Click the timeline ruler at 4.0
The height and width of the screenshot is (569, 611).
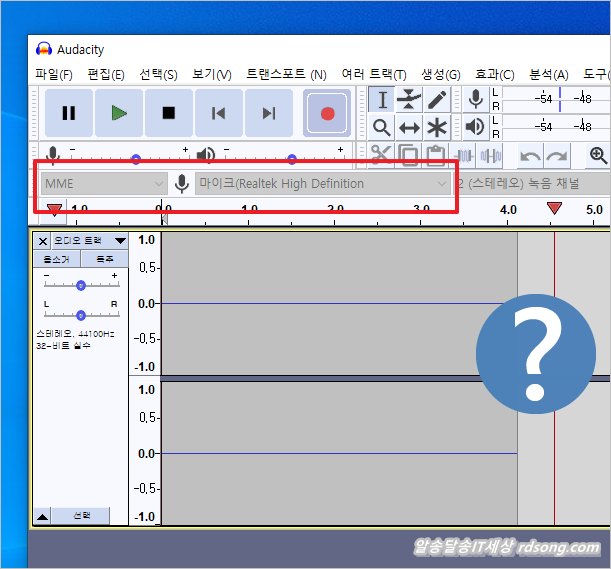(x=508, y=210)
